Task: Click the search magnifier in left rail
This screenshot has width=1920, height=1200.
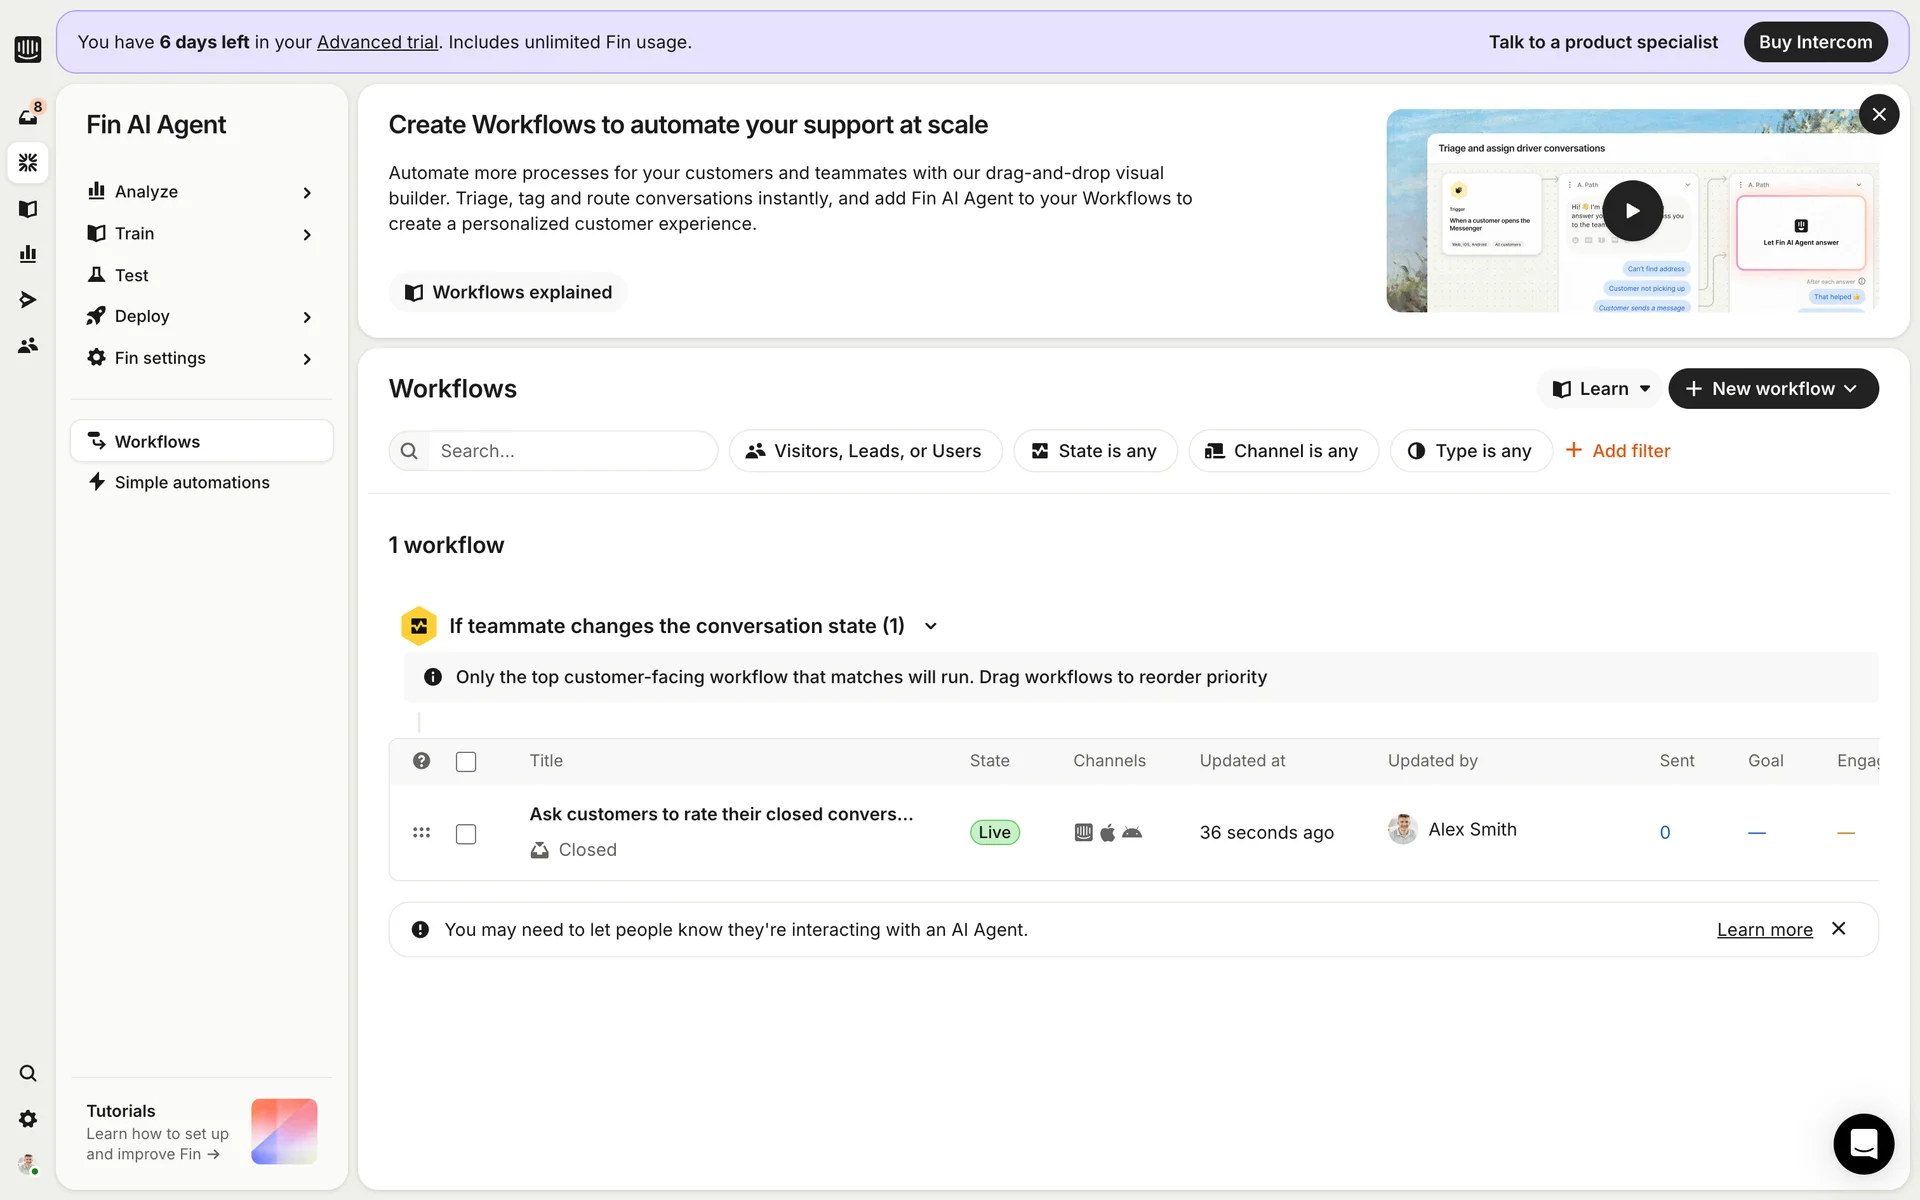Action: pos(28,1073)
